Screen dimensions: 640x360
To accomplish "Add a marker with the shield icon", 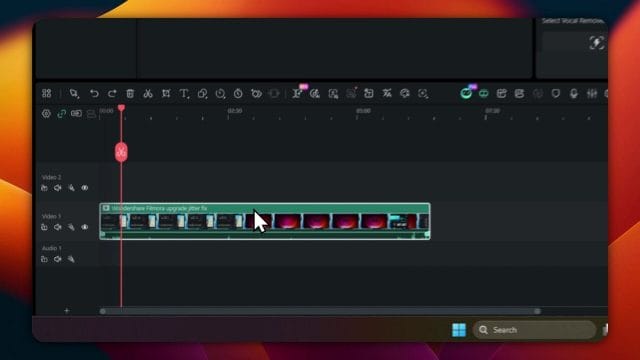I will click(556, 93).
